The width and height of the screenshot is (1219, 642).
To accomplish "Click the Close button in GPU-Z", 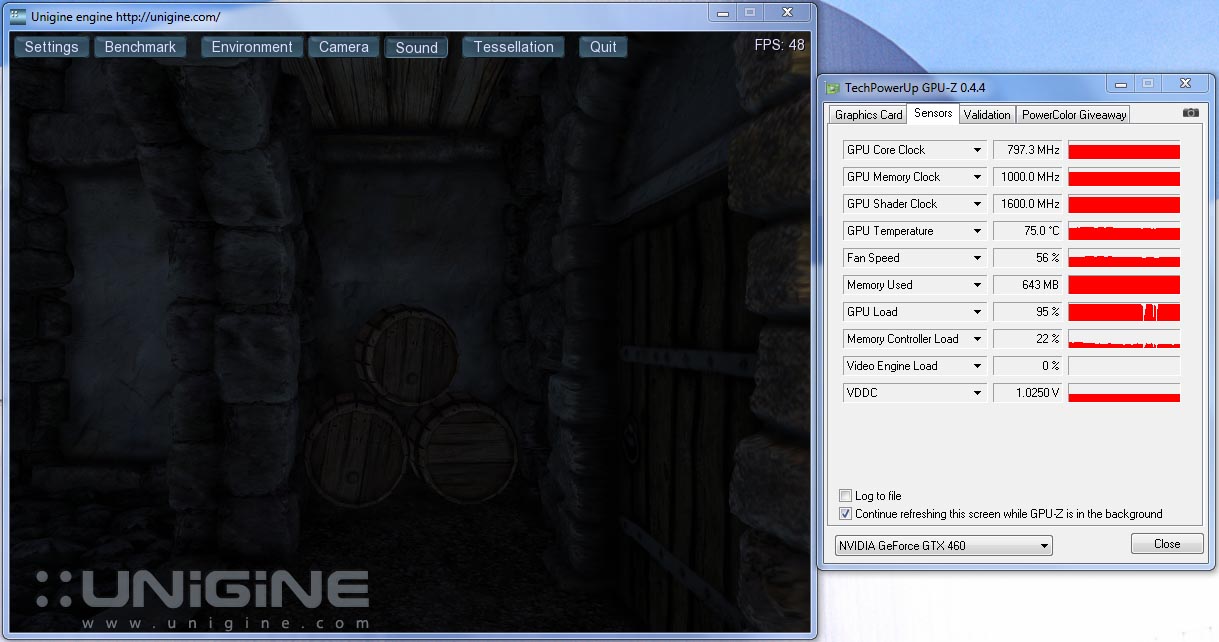I will point(1167,544).
